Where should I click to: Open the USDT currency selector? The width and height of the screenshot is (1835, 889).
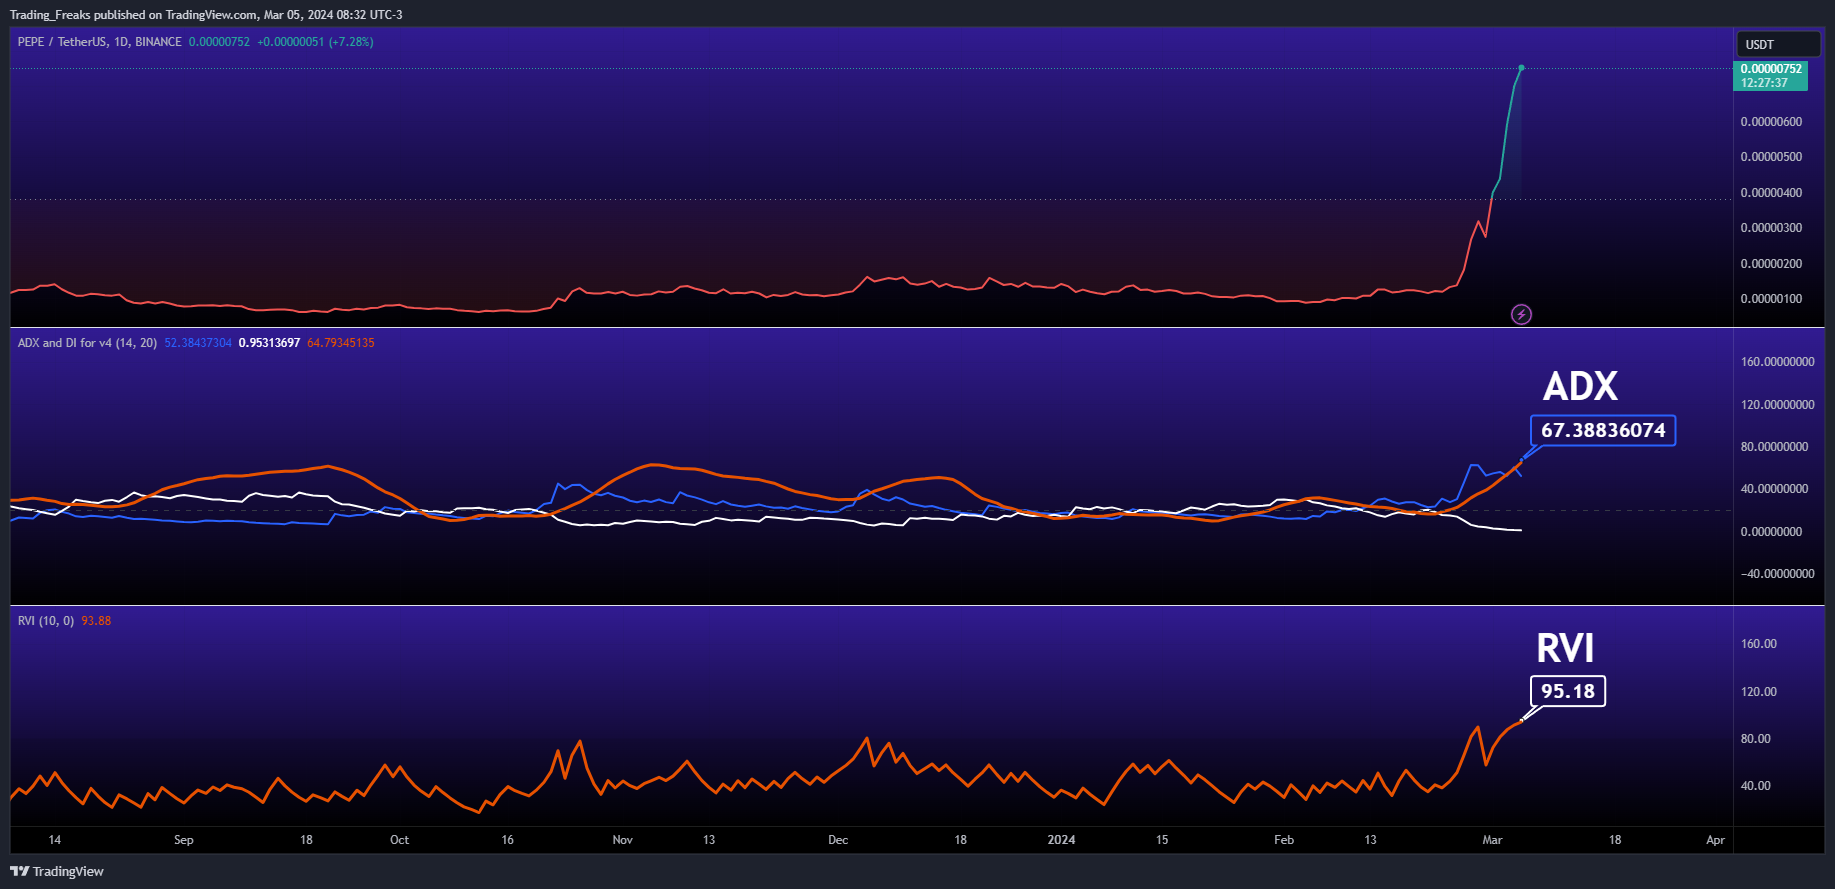coord(1776,45)
